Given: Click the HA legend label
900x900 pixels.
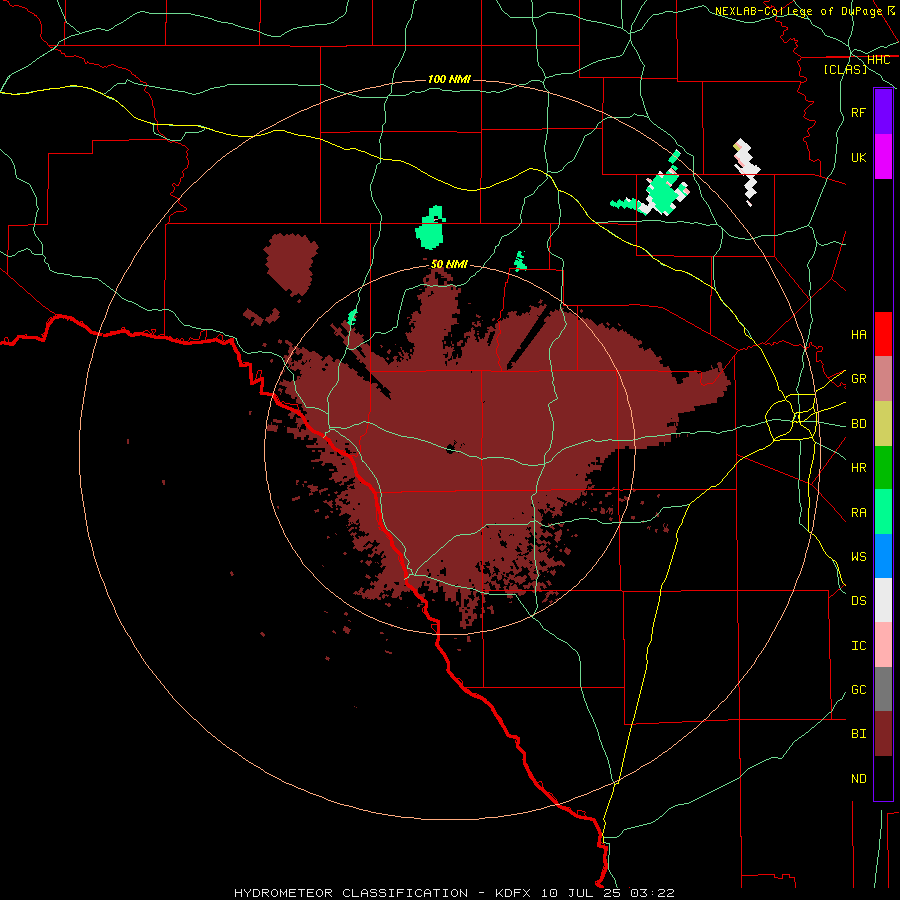Looking at the screenshot, I should (859, 335).
